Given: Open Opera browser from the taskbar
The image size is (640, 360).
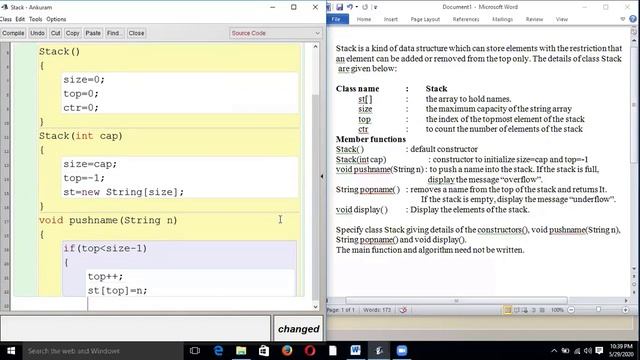Looking at the screenshot, I should (310, 351).
